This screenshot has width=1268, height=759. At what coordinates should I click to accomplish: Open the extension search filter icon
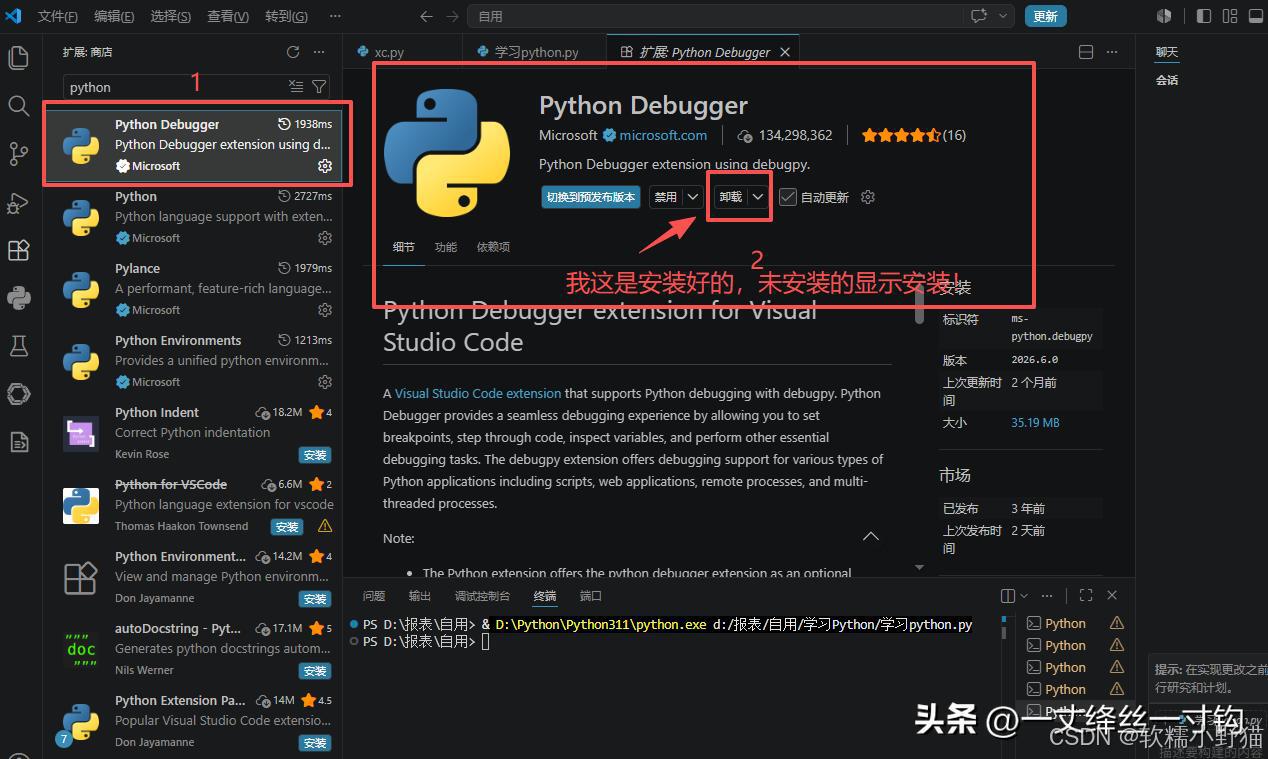tap(319, 87)
